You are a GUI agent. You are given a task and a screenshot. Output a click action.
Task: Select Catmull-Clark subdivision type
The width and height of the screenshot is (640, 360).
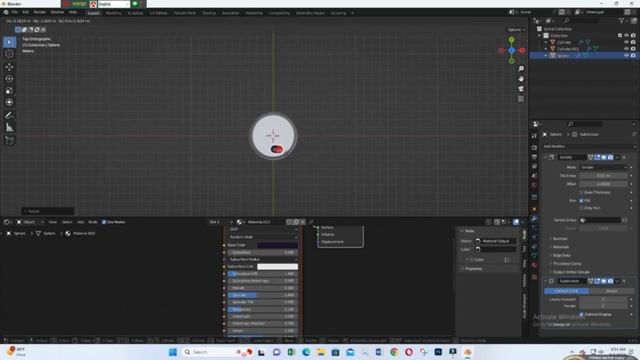[567, 291]
